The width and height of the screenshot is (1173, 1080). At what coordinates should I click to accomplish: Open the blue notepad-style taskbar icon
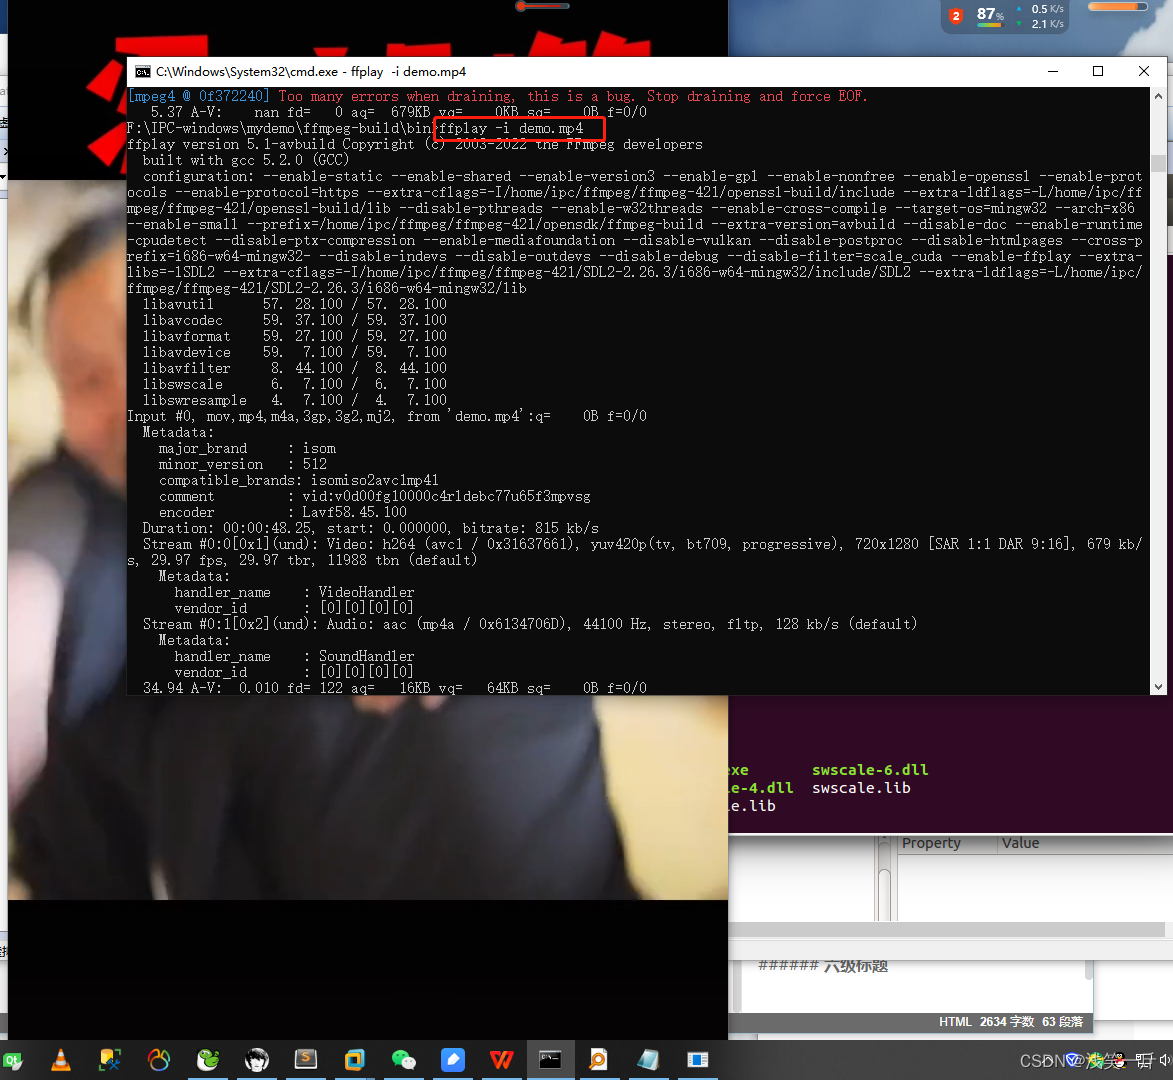[648, 1060]
